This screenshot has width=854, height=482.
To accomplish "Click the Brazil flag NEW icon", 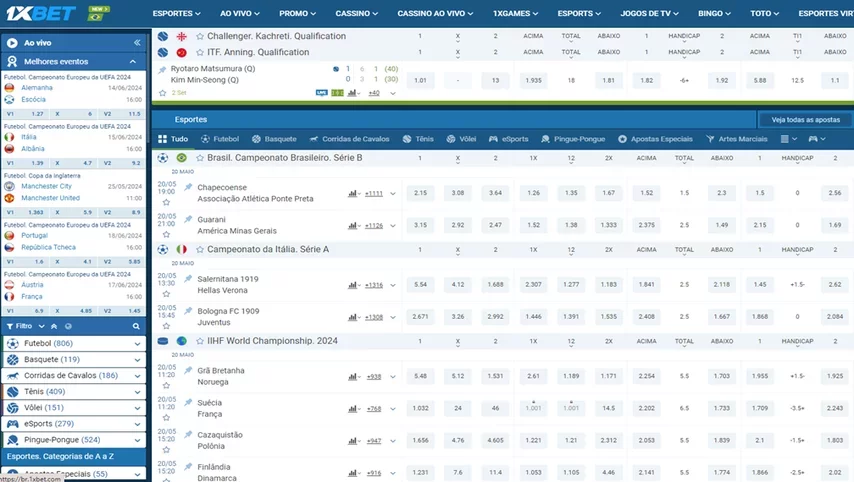I will click(98, 13).
